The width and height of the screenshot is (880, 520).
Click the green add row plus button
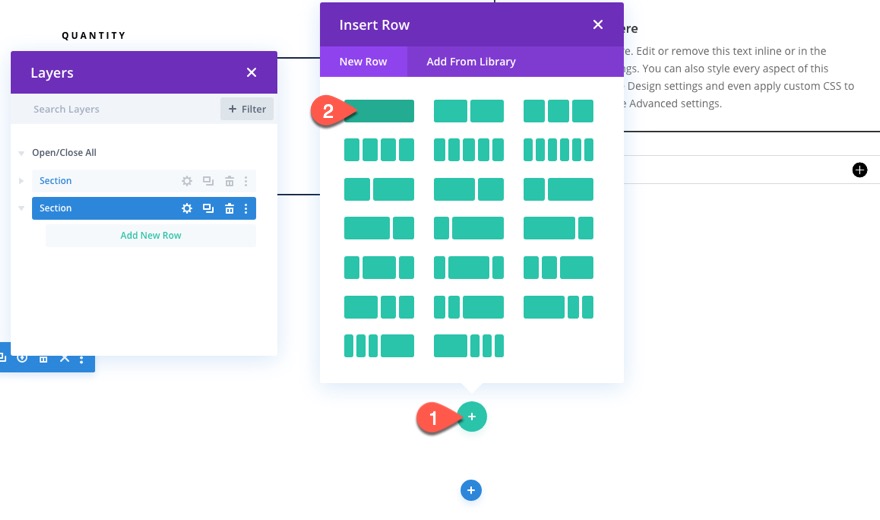coord(472,416)
